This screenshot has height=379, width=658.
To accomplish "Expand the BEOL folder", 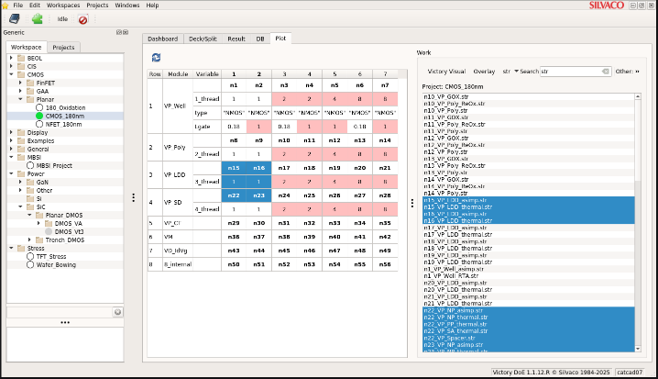I will pos(11,58).
